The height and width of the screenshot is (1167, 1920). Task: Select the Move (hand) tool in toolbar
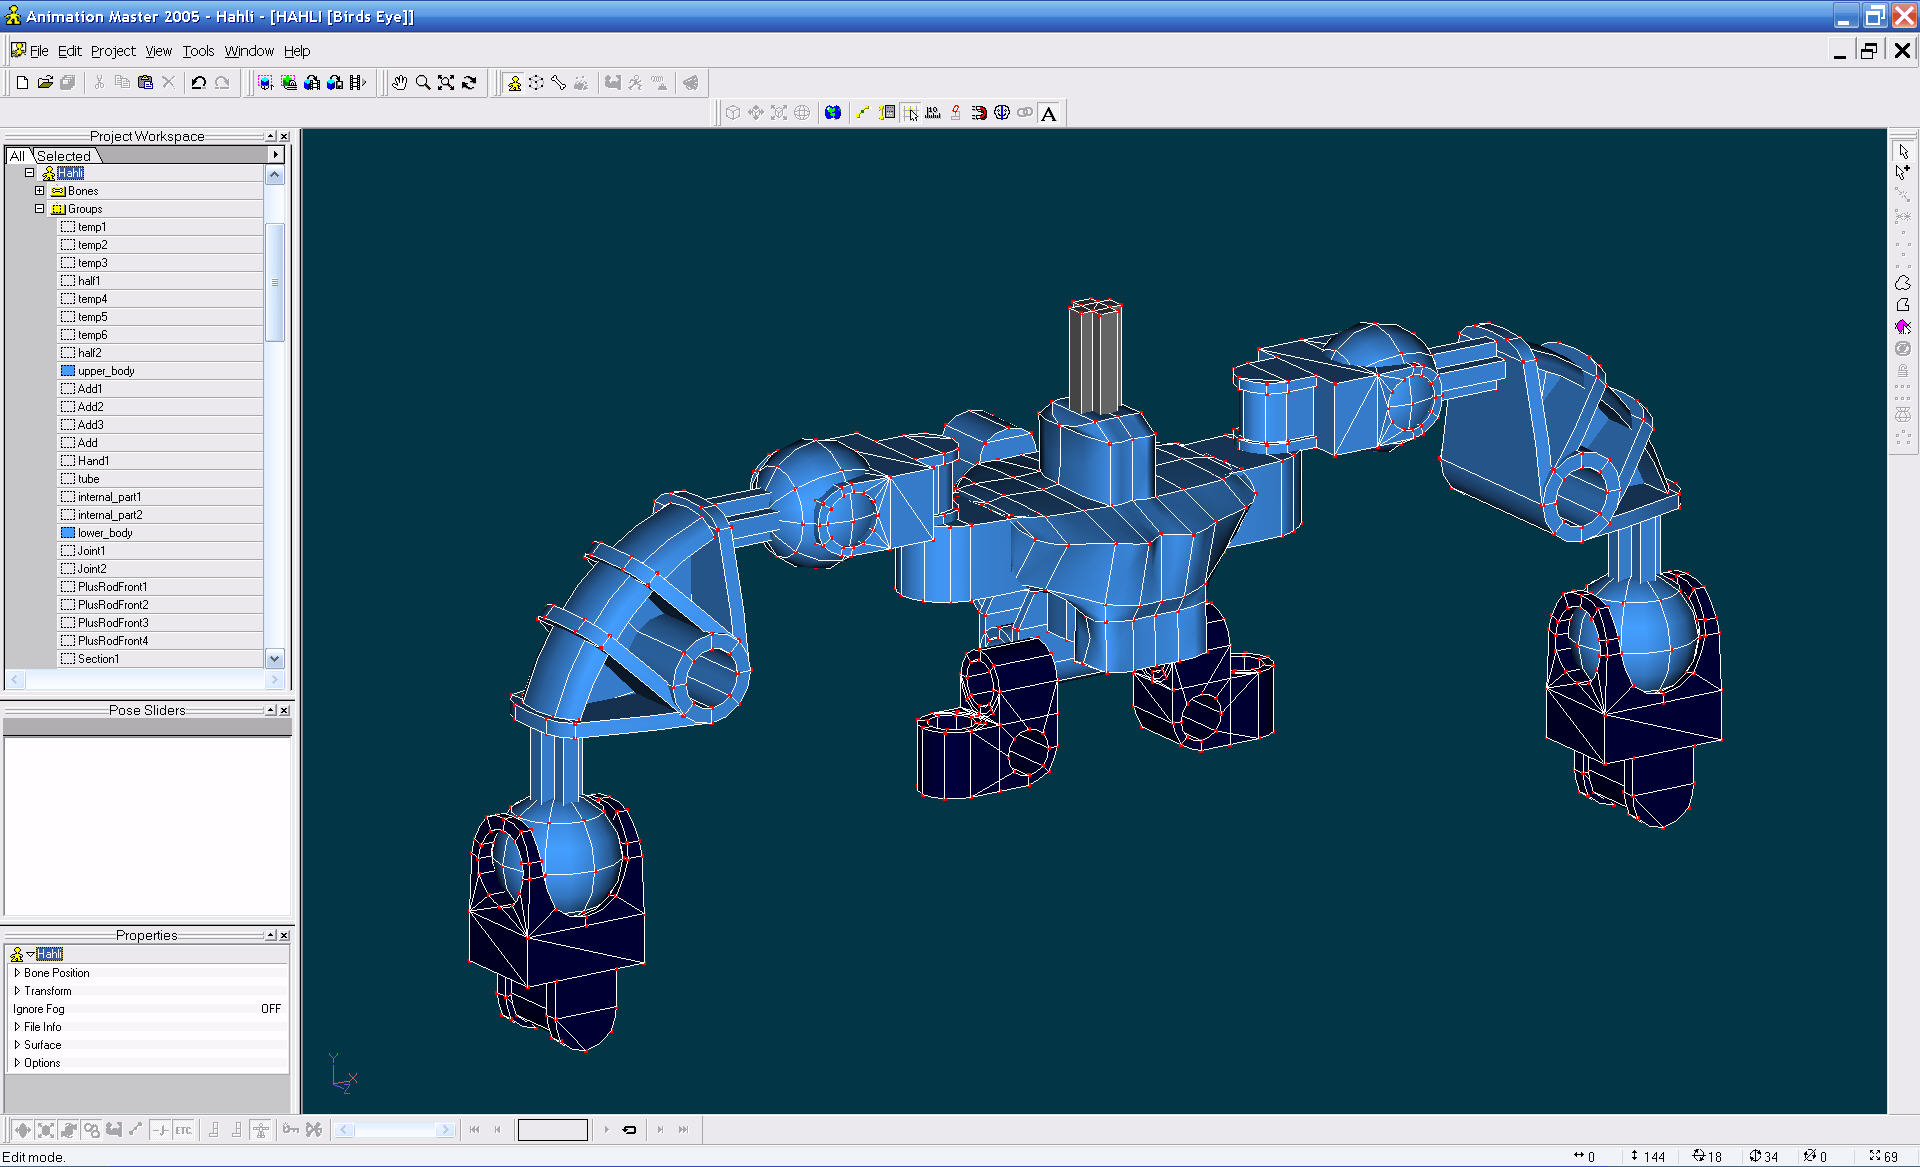pos(399,83)
